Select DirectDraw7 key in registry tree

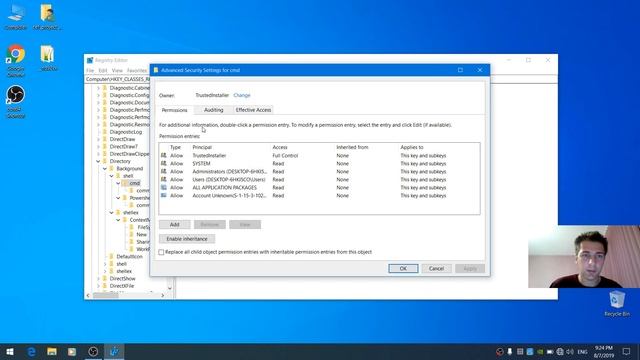[x=124, y=147]
